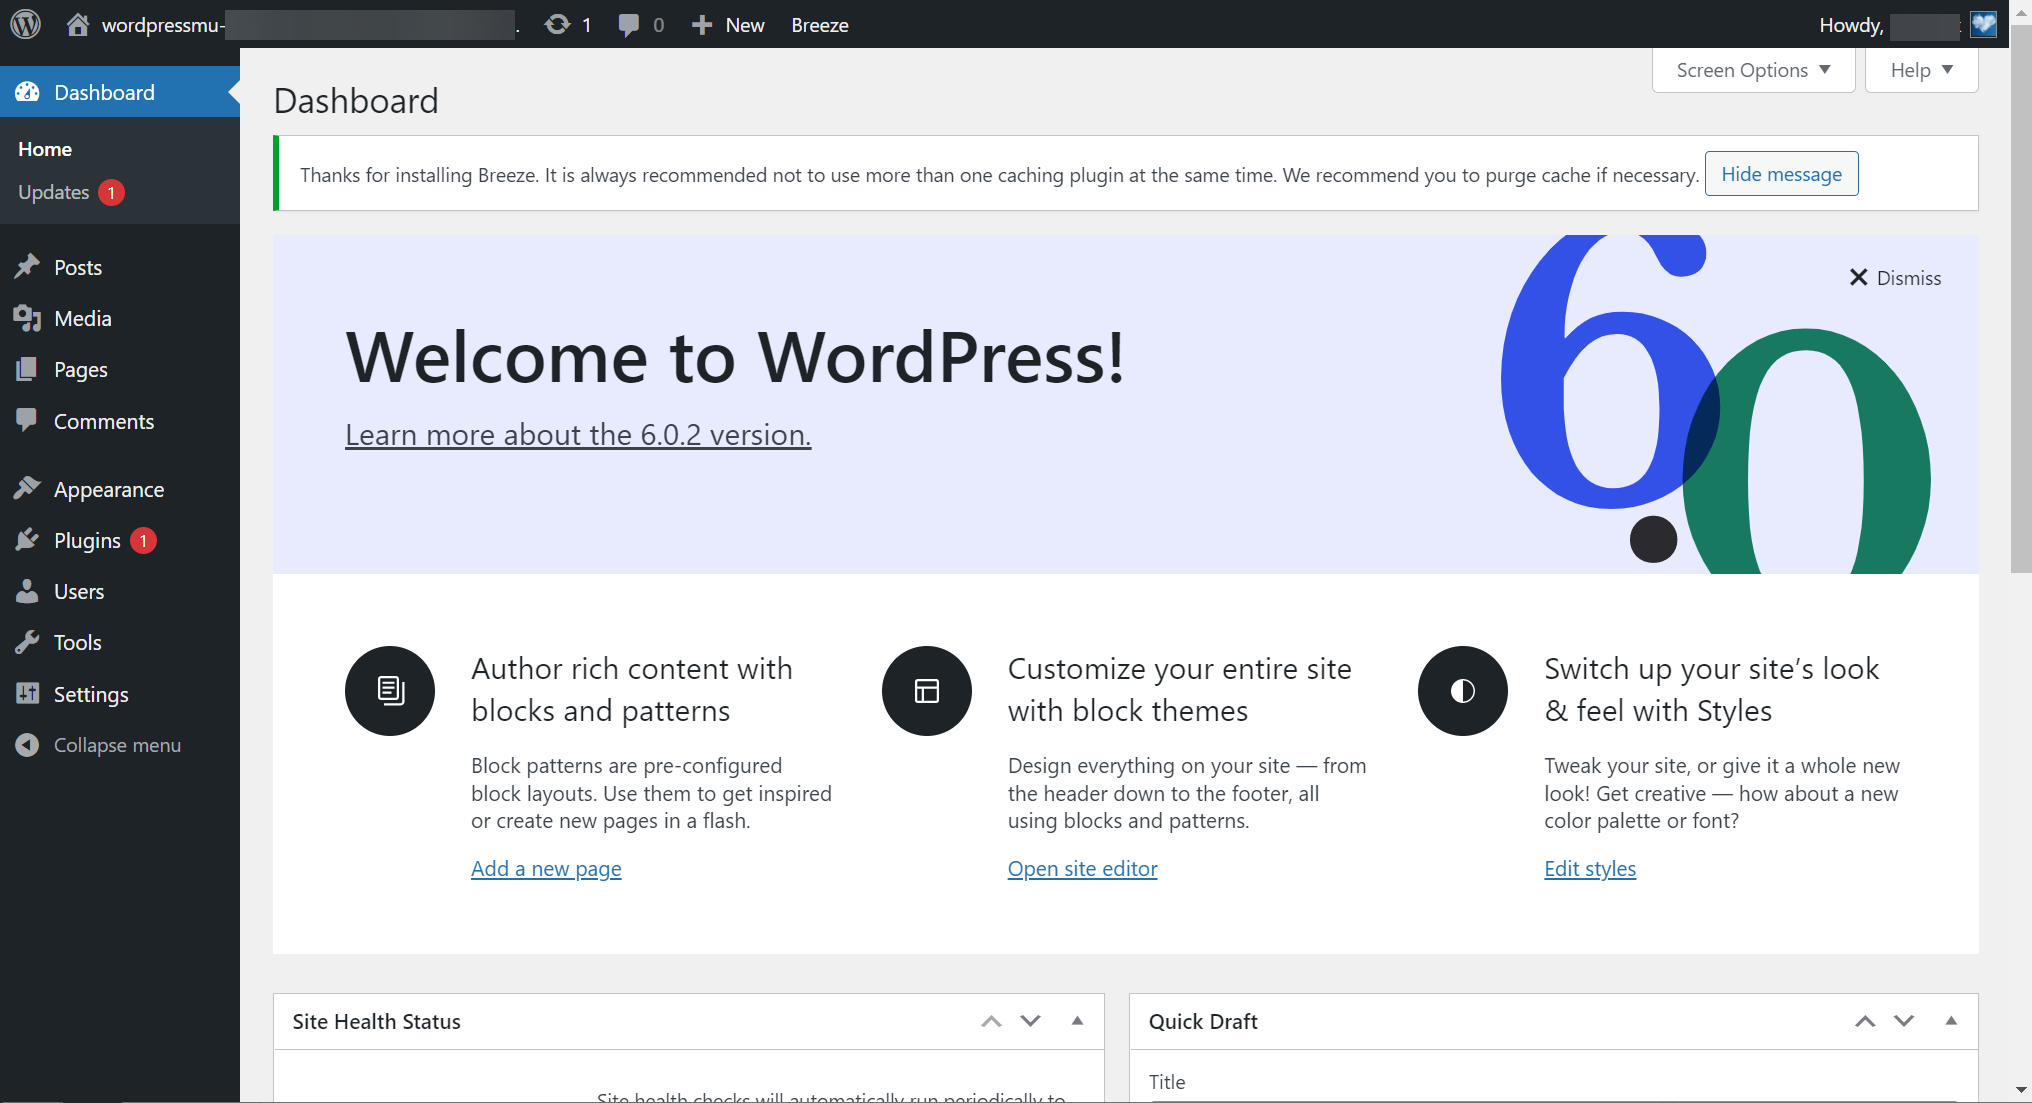Click the Tools wrench icon in sidebar
Screen dimensions: 2032x1103
27,642
